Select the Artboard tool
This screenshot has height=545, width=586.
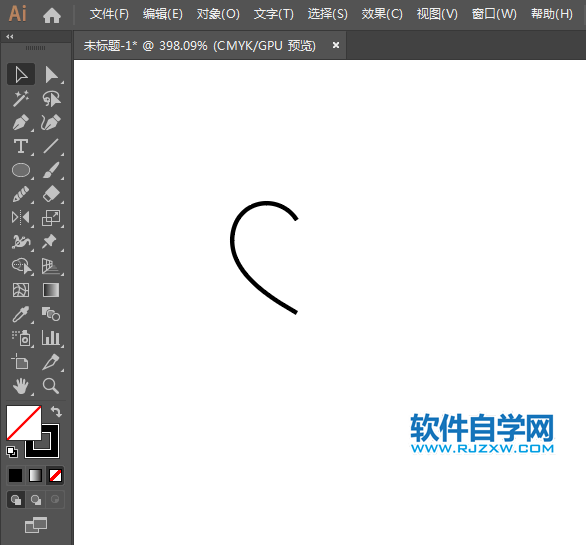coord(21,362)
